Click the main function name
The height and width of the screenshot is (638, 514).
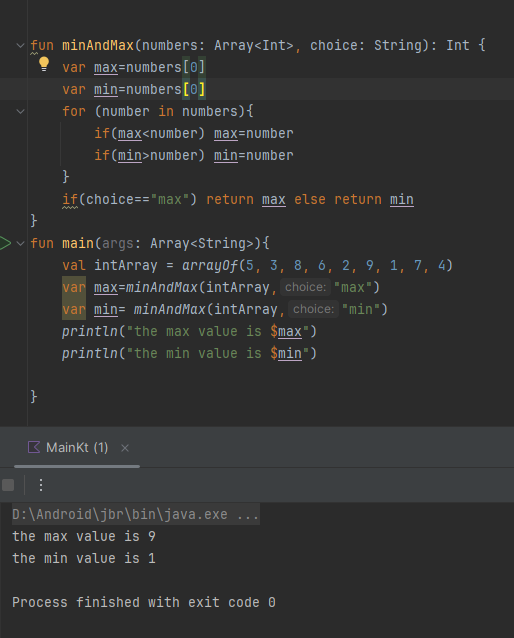tap(78, 243)
